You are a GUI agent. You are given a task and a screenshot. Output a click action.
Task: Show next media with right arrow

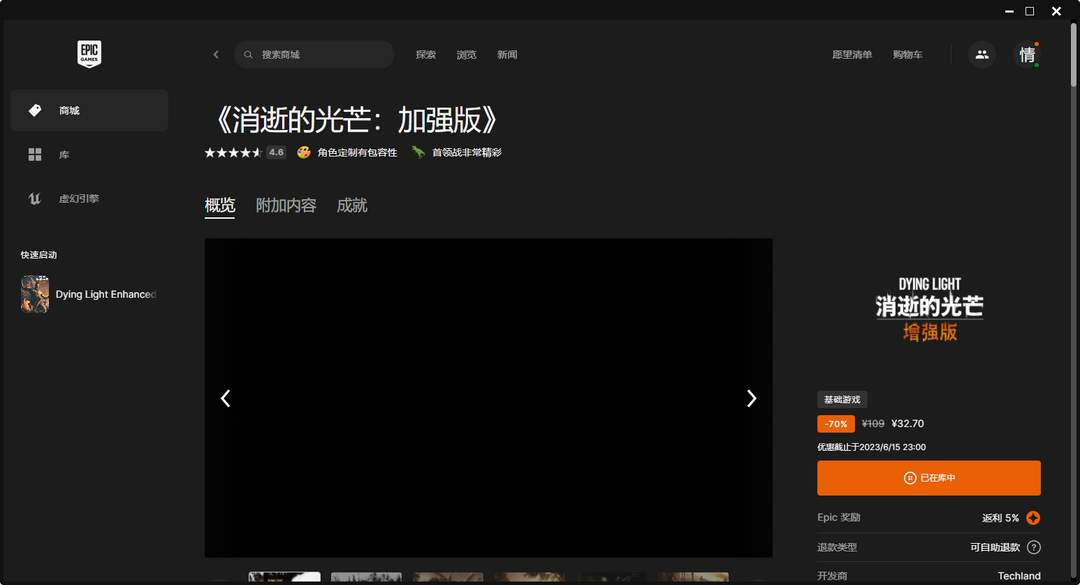[x=751, y=398]
